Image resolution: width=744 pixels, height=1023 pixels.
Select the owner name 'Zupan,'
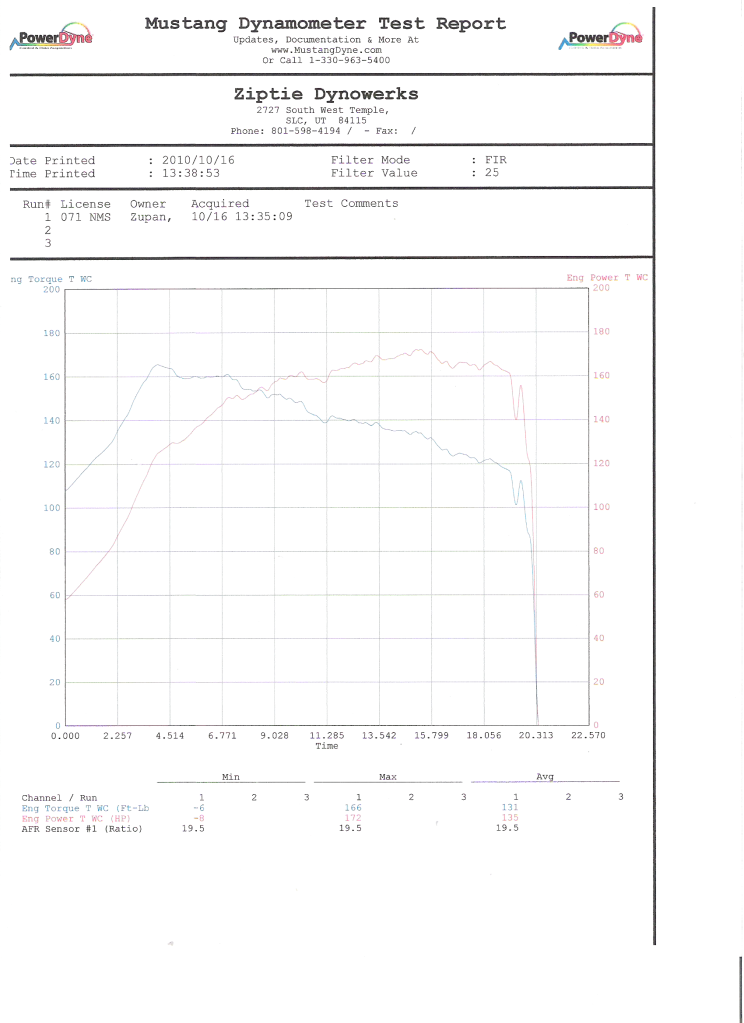[x=151, y=217]
